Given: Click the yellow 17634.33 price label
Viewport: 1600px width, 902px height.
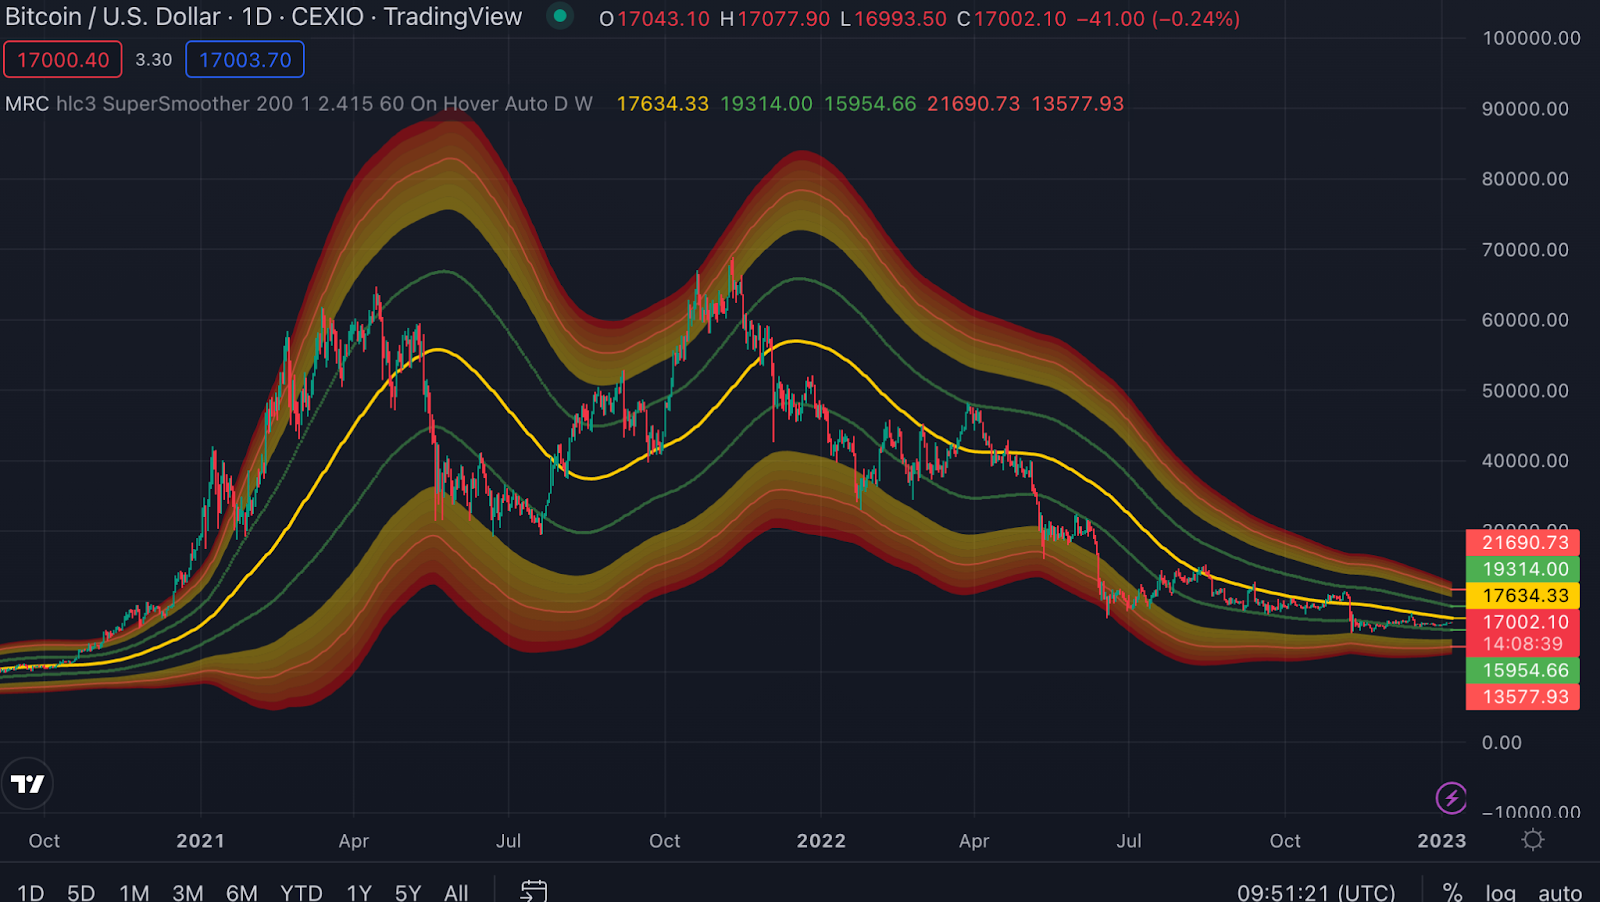Looking at the screenshot, I should tap(1523, 595).
